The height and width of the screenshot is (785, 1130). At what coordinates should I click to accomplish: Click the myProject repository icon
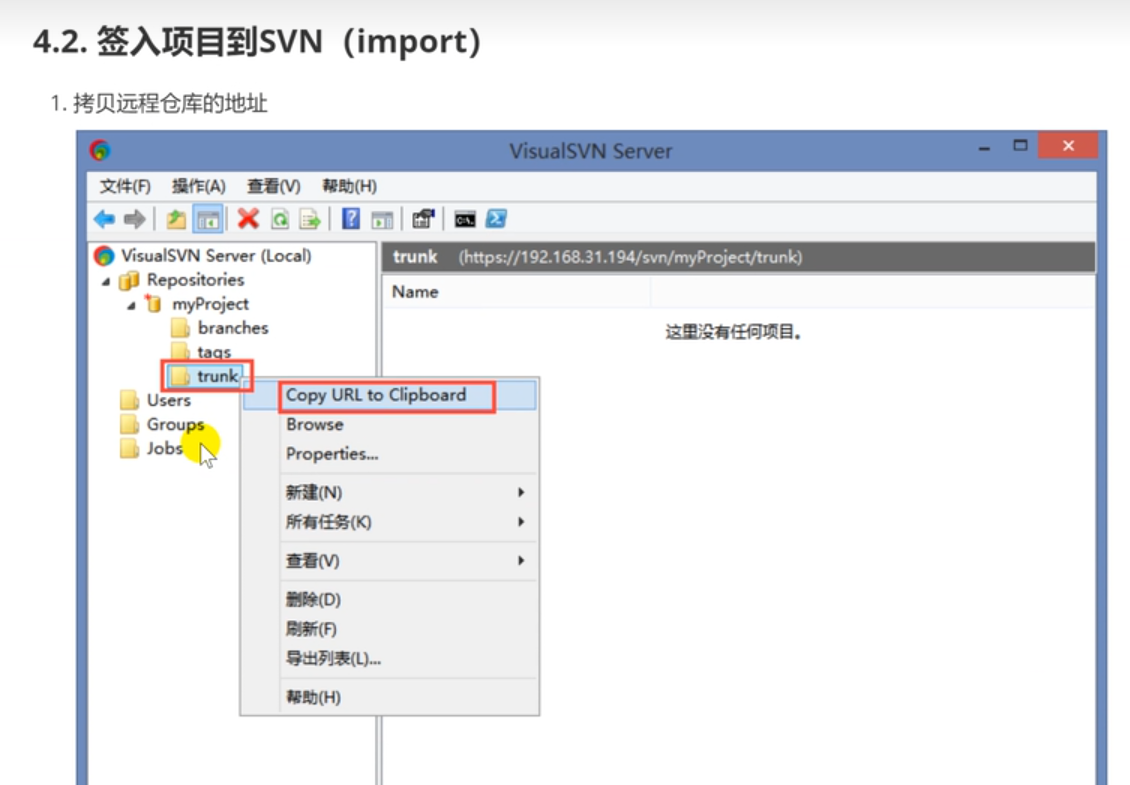(153, 303)
